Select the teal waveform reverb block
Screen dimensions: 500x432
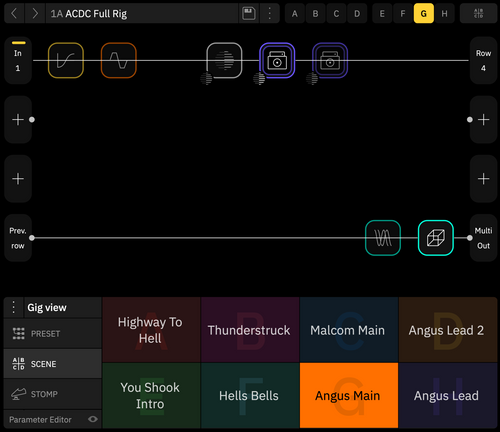point(383,238)
